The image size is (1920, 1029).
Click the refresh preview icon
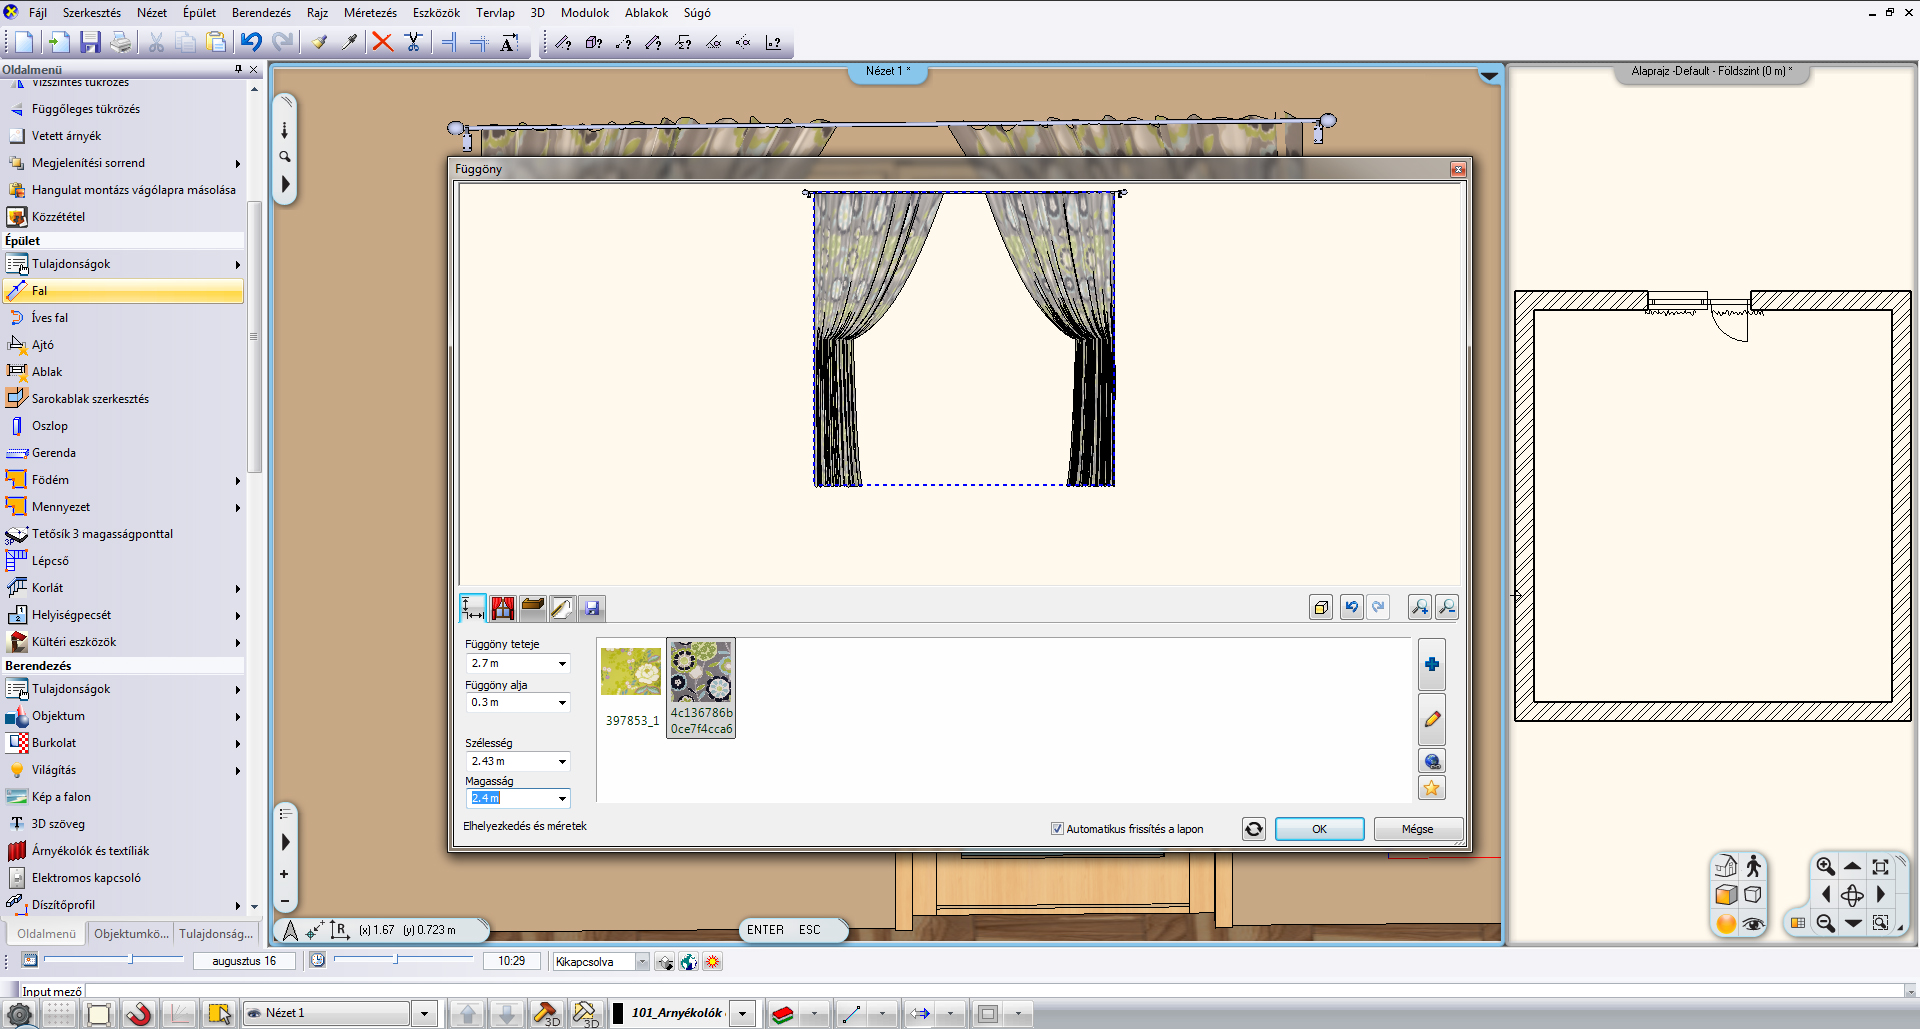pos(1254,829)
